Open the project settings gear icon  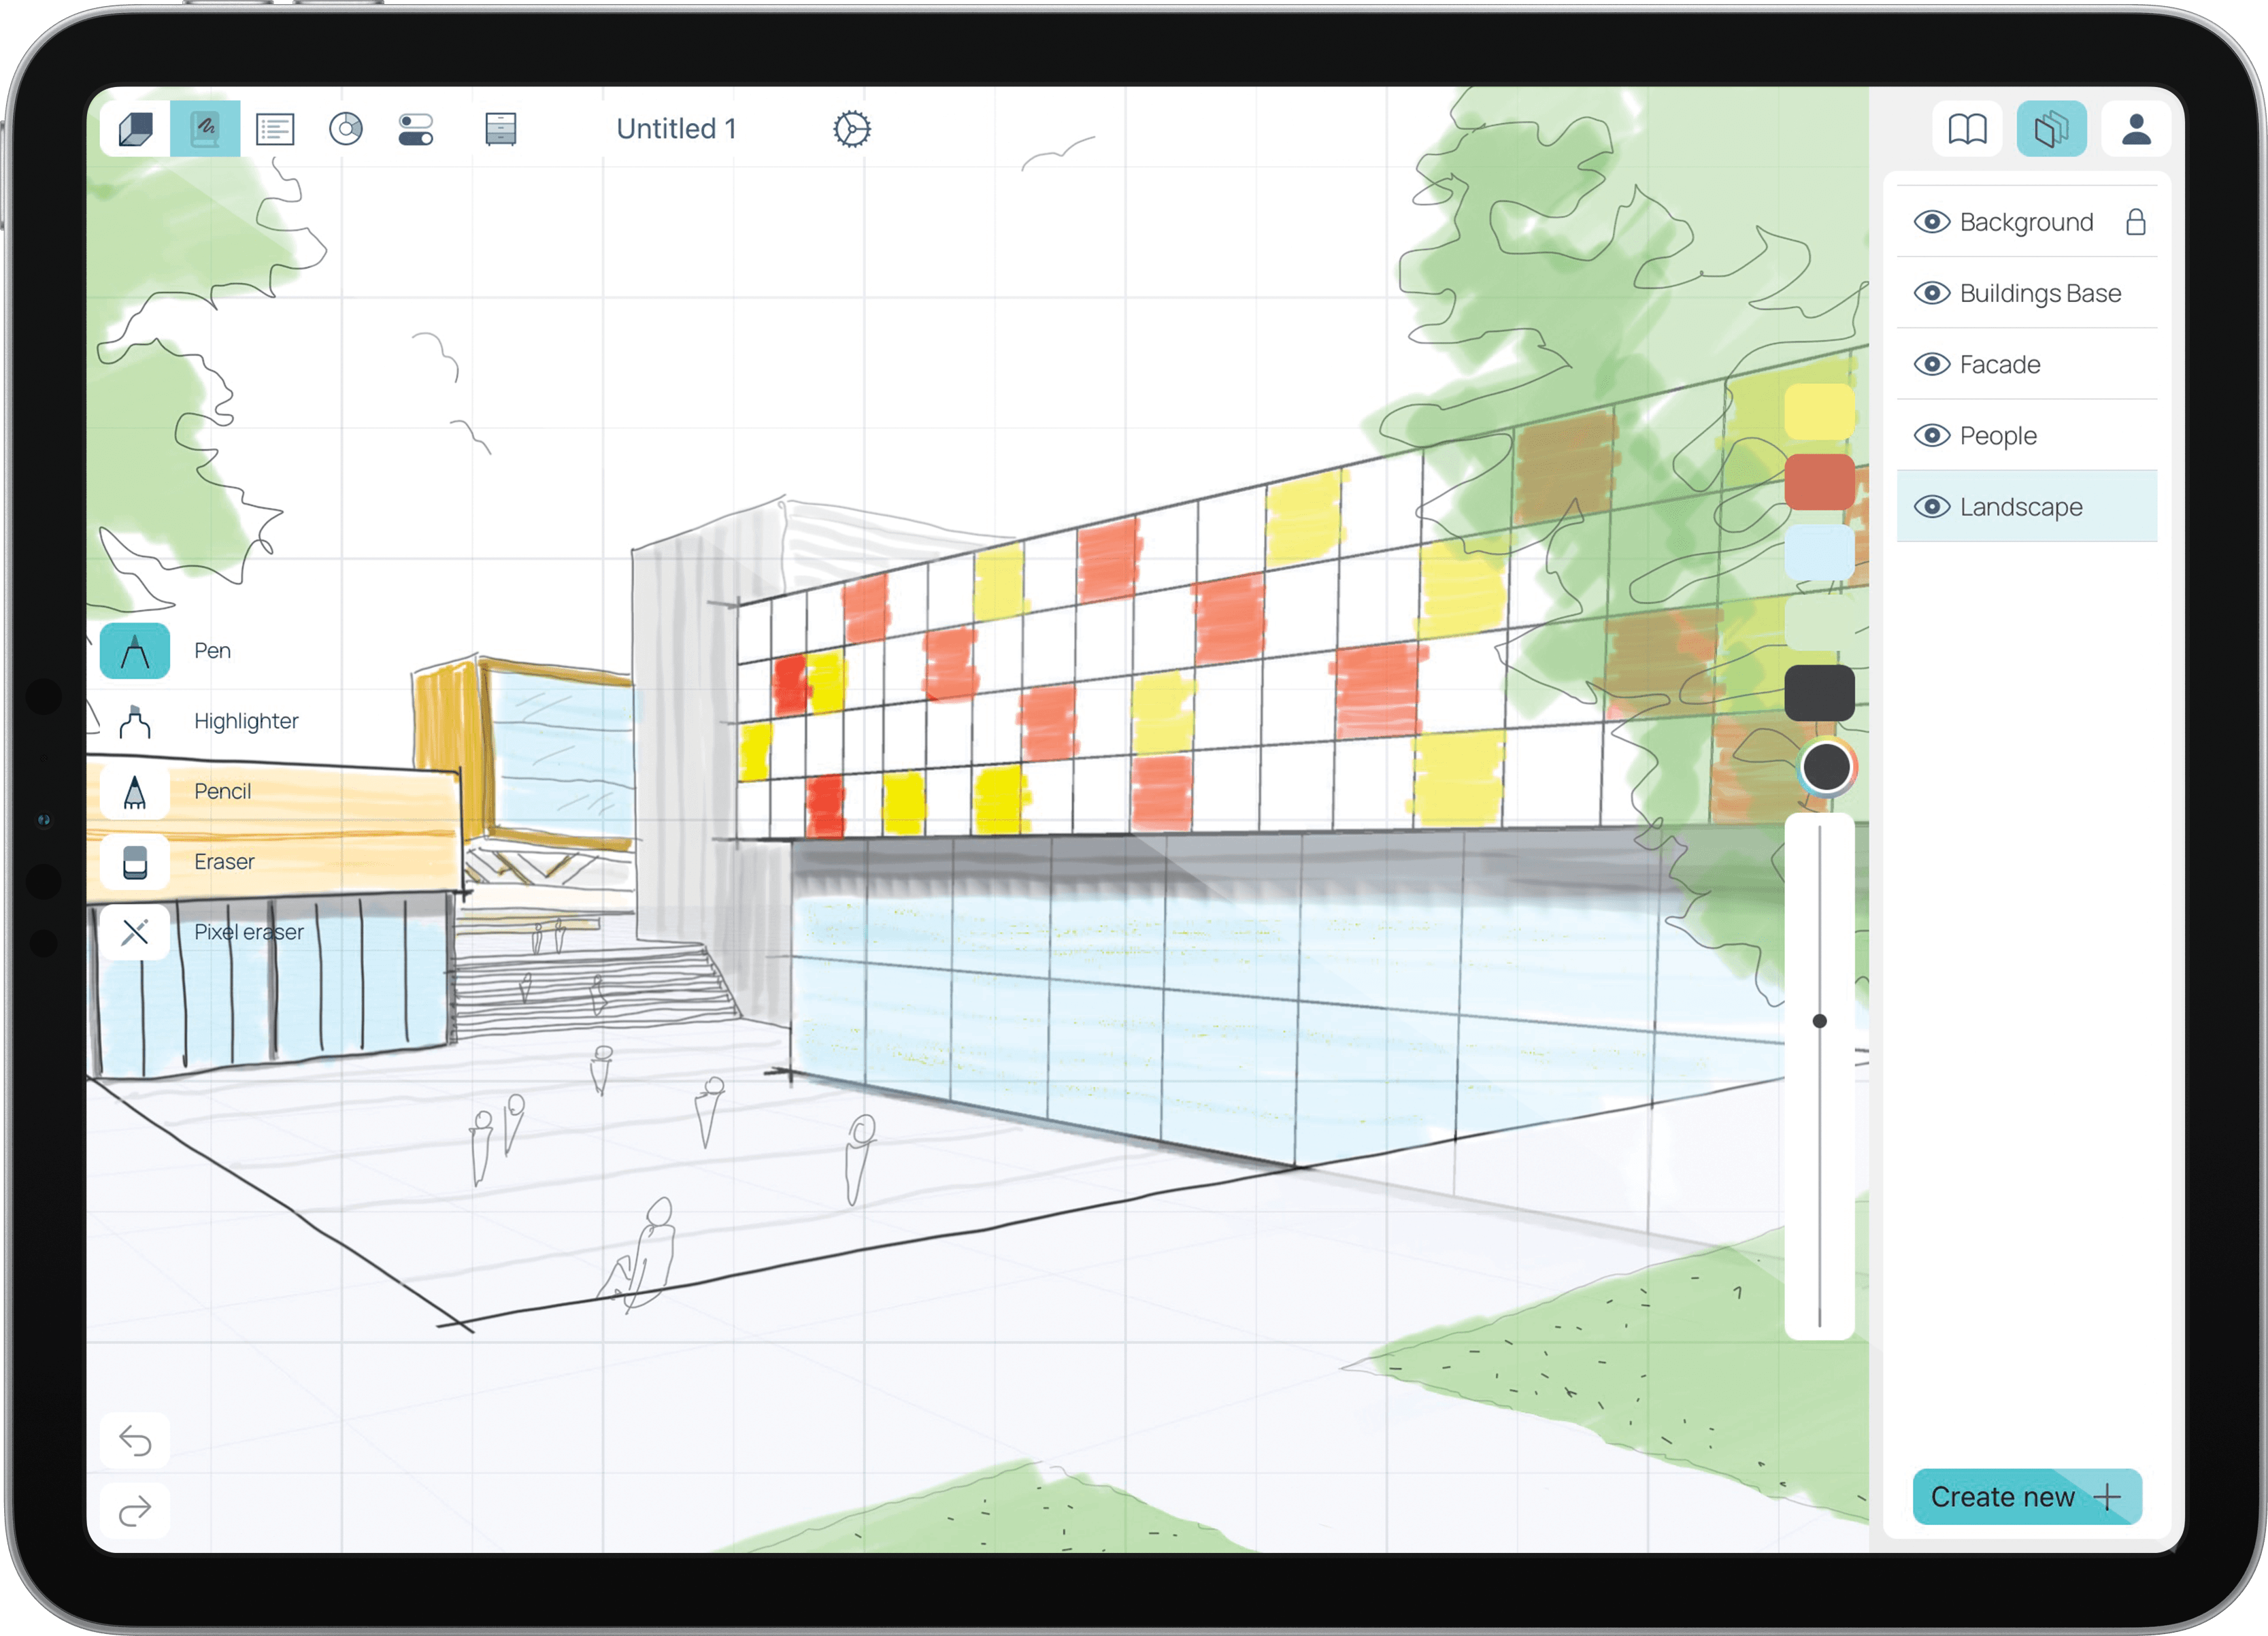pos(852,129)
